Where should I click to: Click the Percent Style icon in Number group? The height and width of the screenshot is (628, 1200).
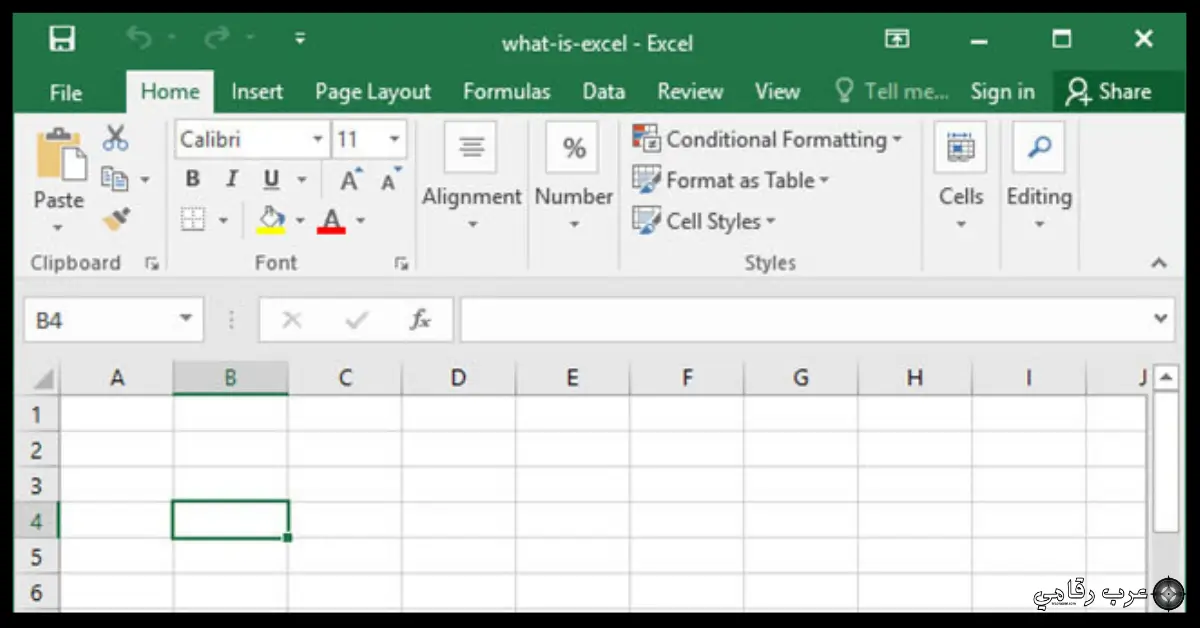pos(572,147)
